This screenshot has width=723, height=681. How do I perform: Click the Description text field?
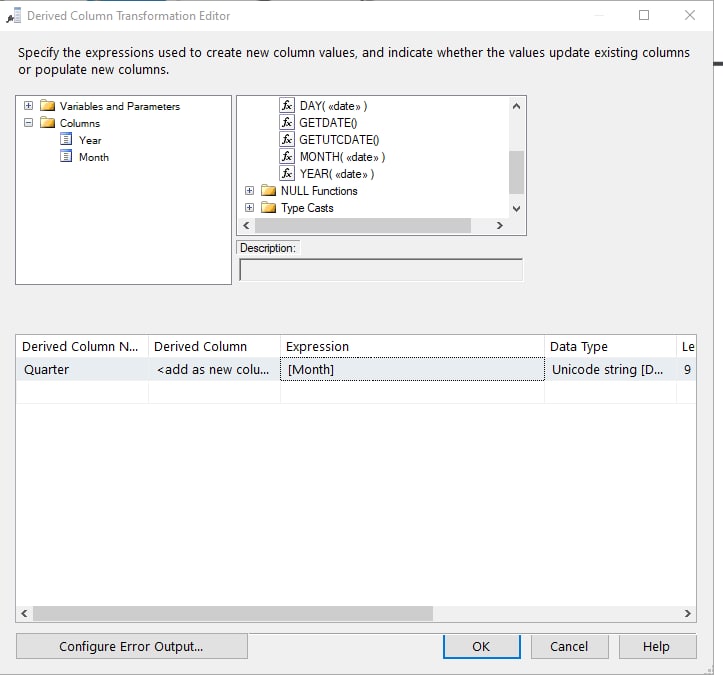(381, 270)
